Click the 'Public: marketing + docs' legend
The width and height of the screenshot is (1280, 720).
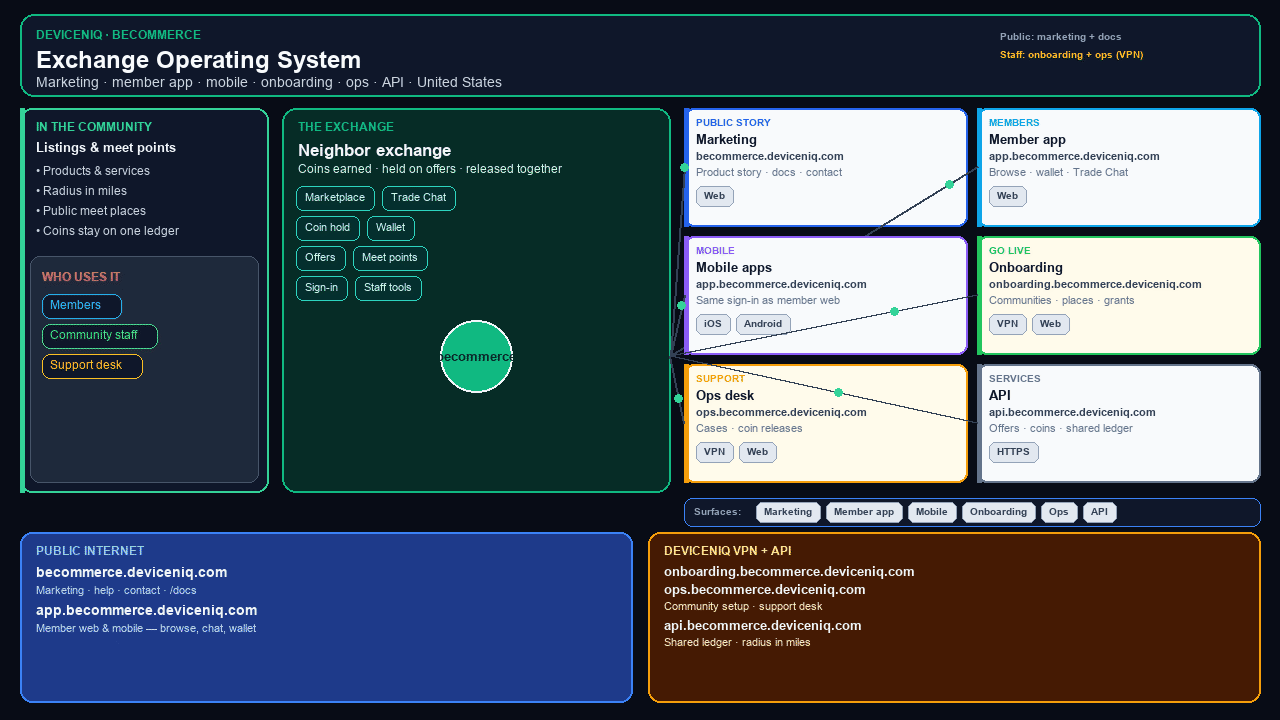[1060, 37]
